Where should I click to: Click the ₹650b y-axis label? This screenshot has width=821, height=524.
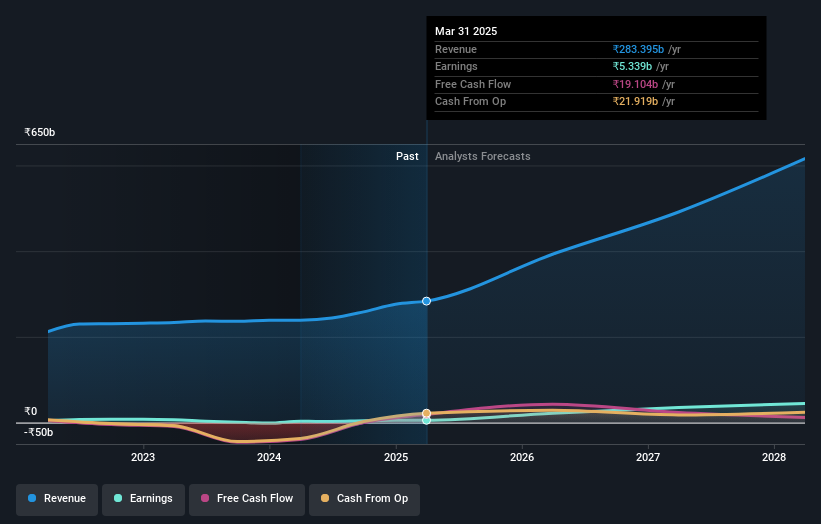[40, 132]
